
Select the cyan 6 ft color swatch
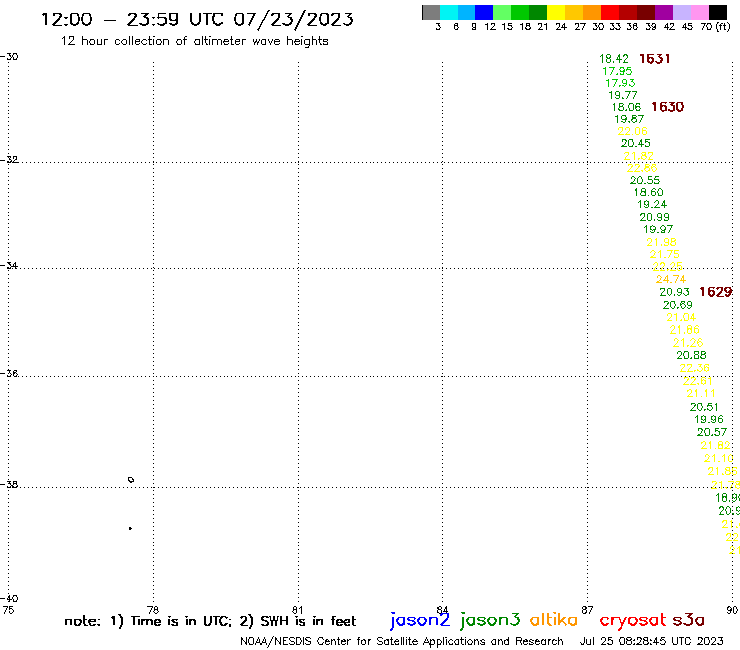(449, 12)
